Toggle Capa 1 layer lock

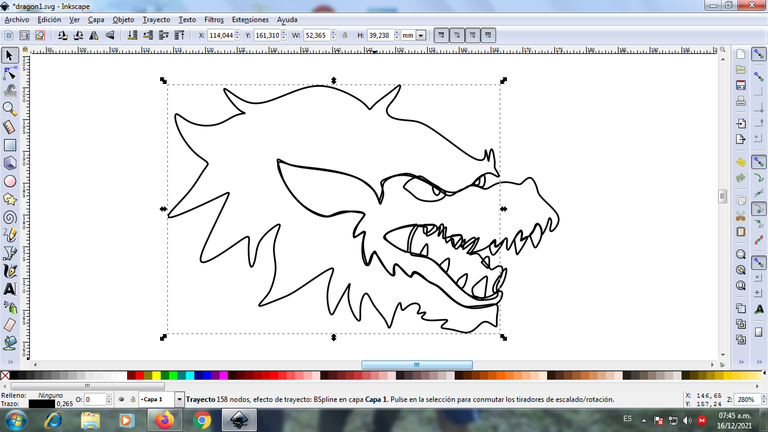tap(132, 400)
